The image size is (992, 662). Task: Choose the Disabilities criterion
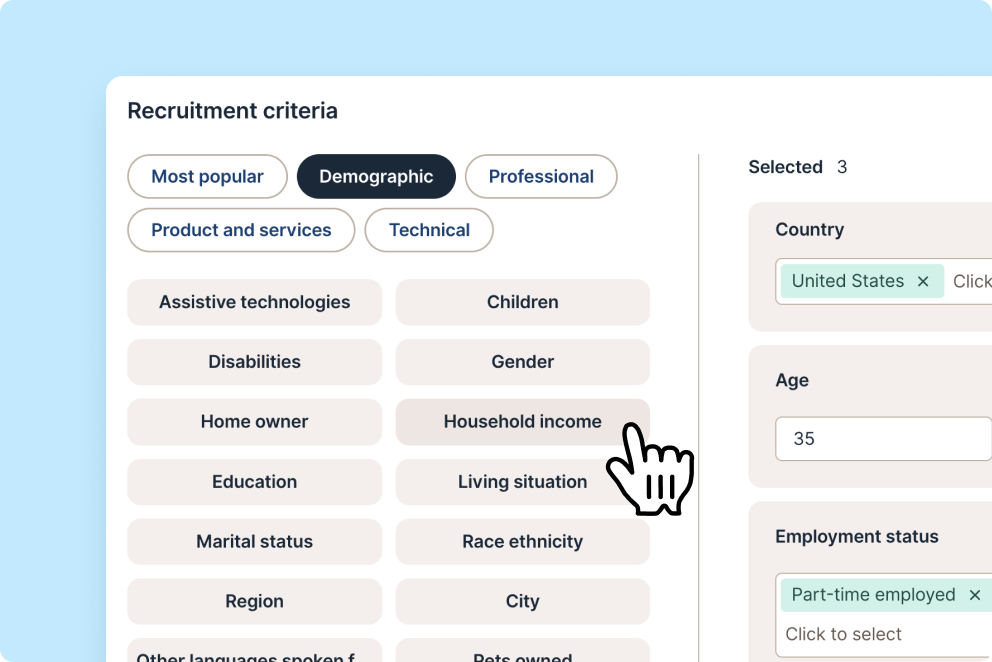coord(254,362)
